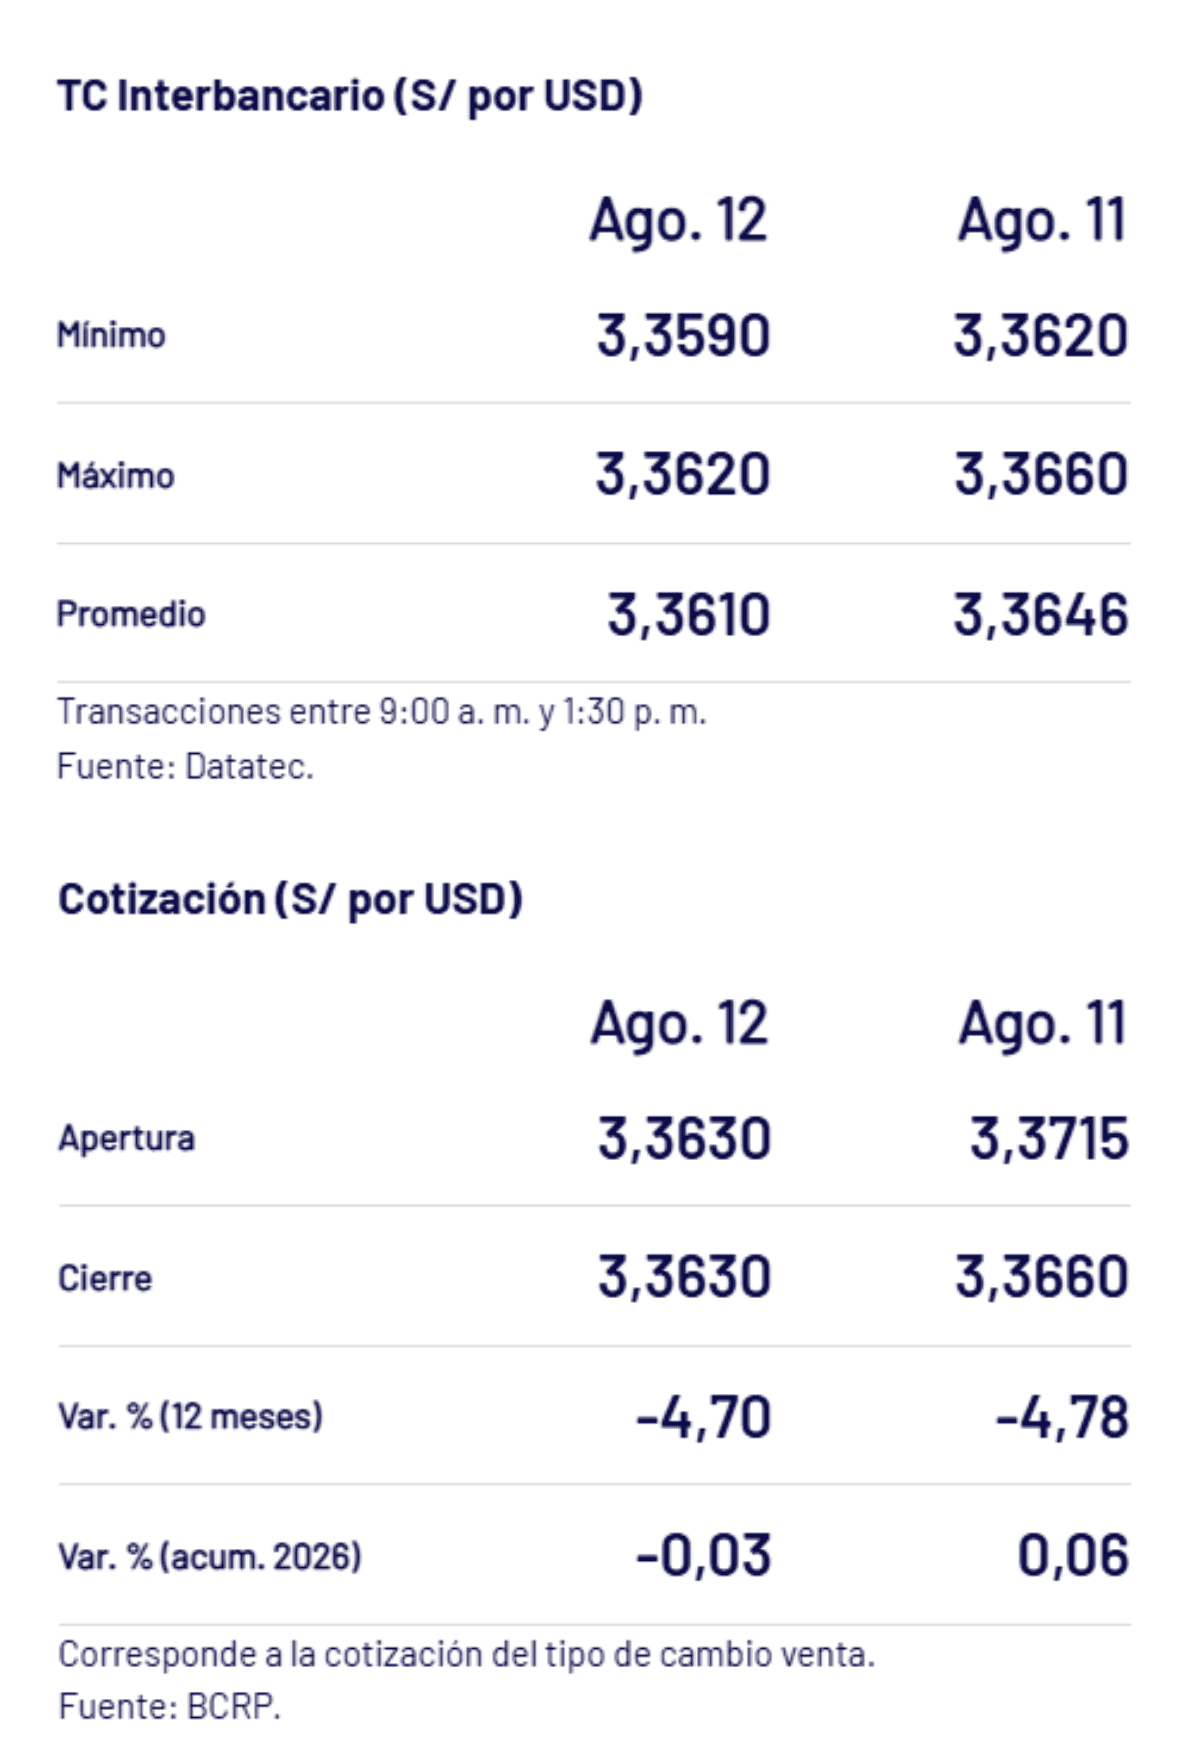Click the Máximo row label
Viewport: 1200px width, 1750px height.
[x=115, y=475]
